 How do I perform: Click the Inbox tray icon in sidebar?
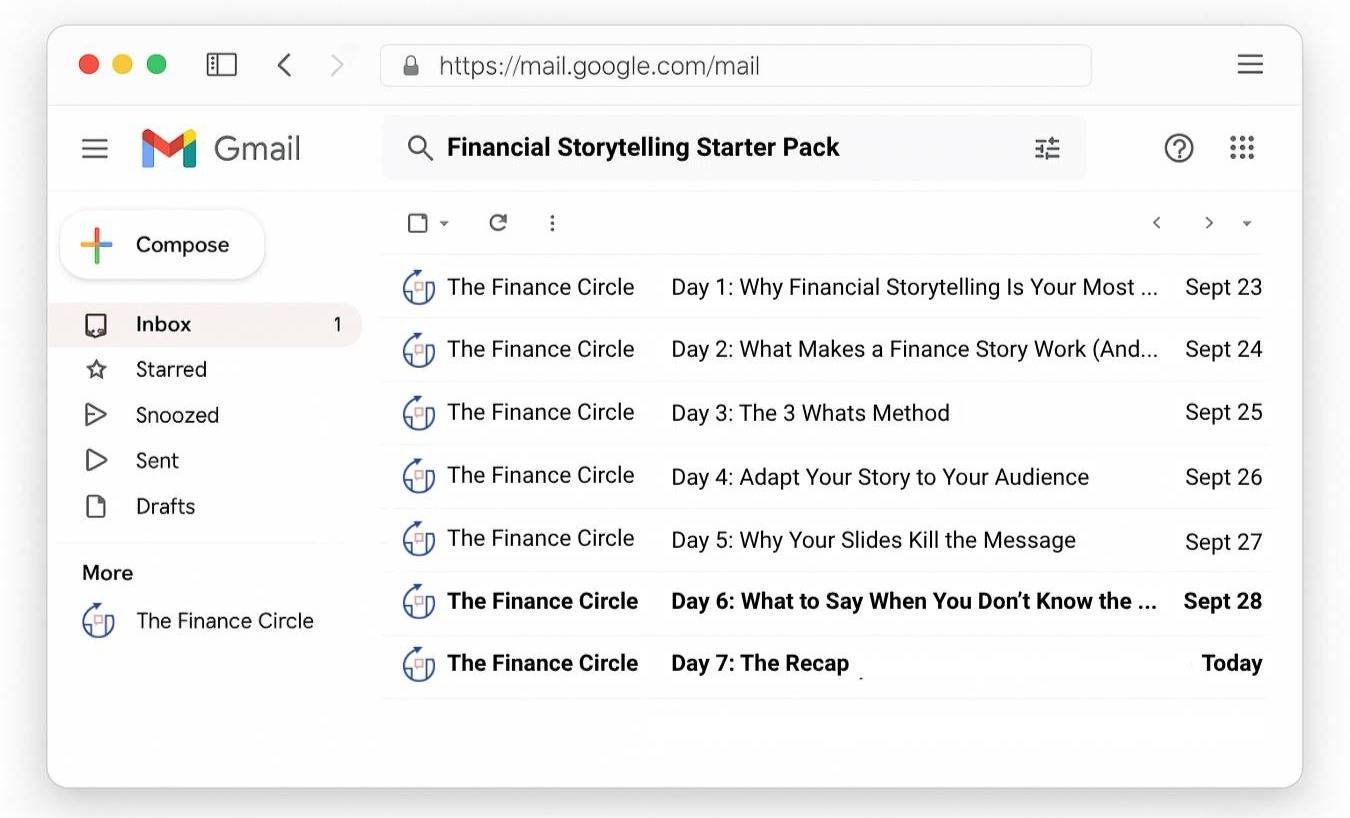pyautogui.click(x=96, y=325)
